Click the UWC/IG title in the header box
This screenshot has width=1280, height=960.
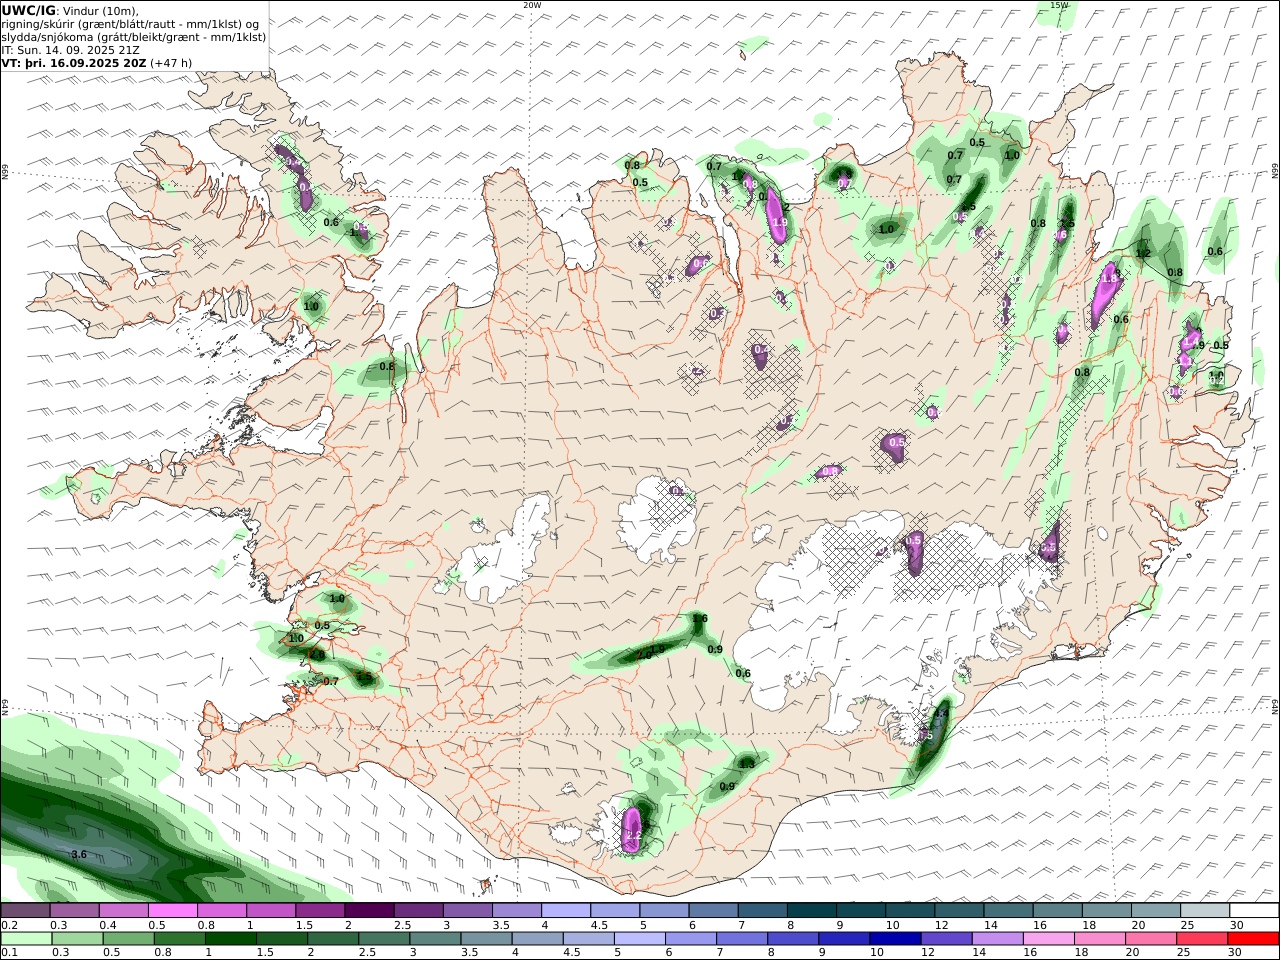pos(29,10)
